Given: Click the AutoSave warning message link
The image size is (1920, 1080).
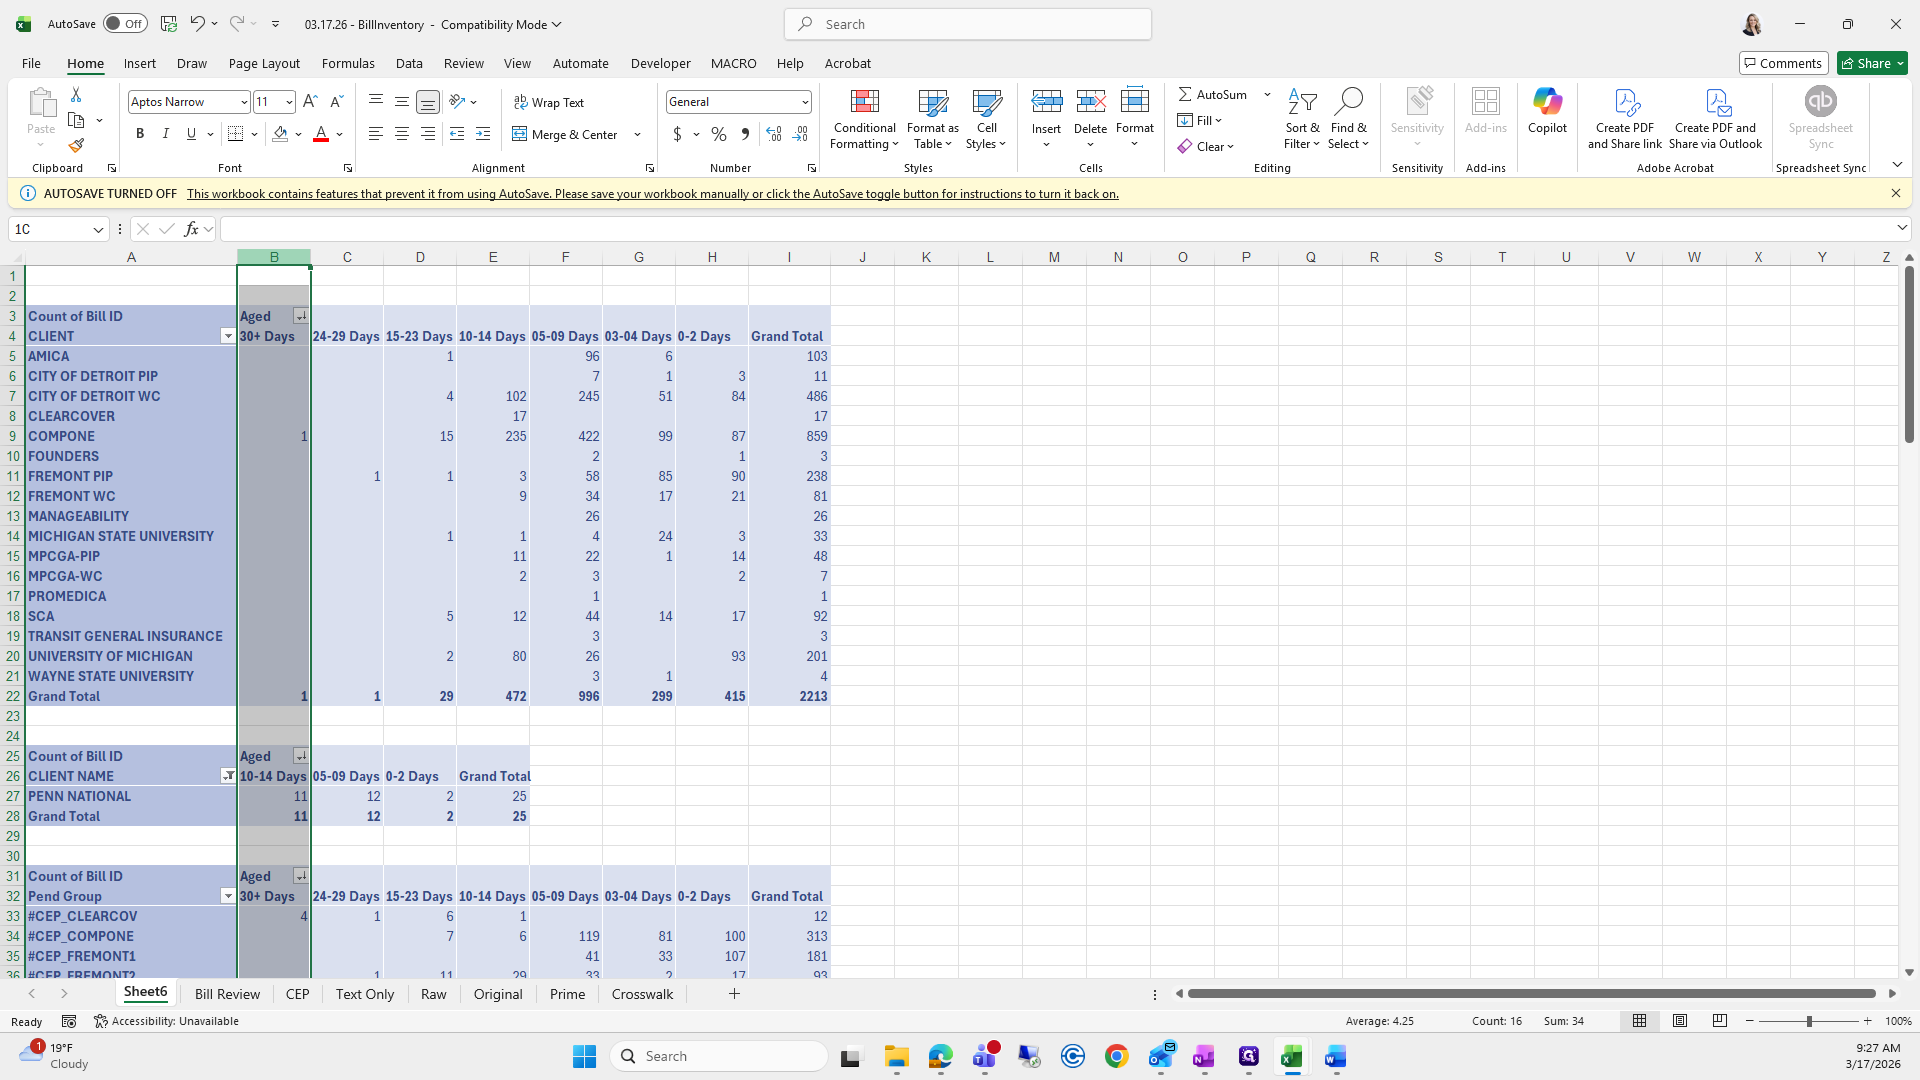Looking at the screenshot, I should click(x=652, y=194).
